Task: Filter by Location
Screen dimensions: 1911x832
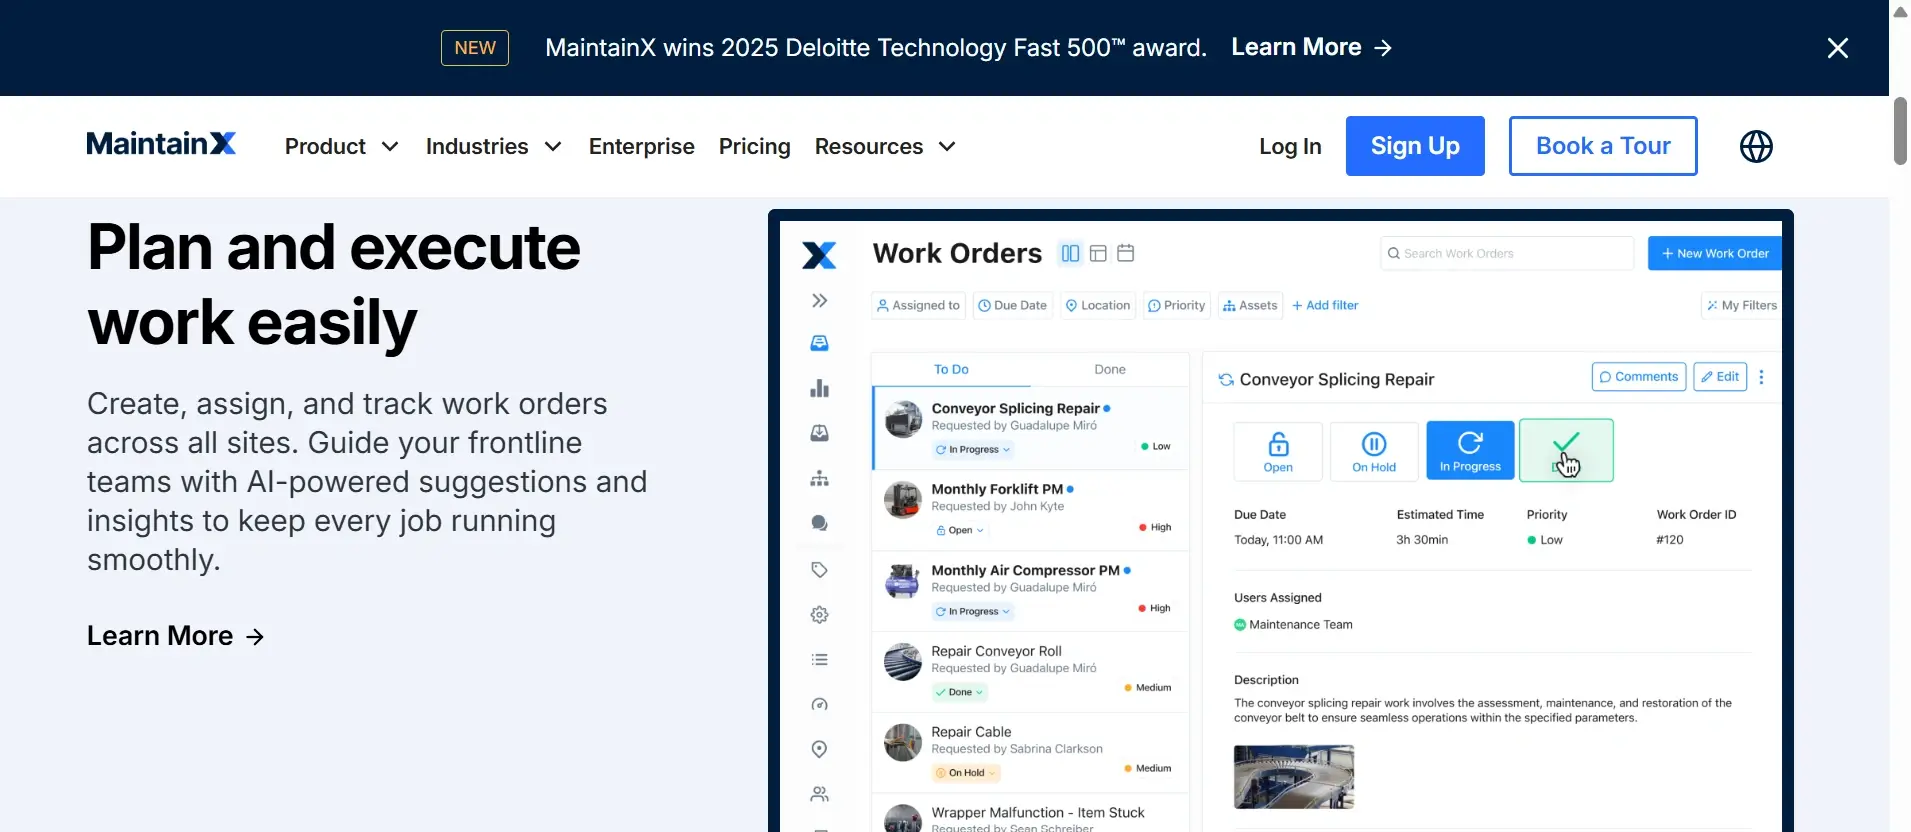Action: pos(1097,305)
